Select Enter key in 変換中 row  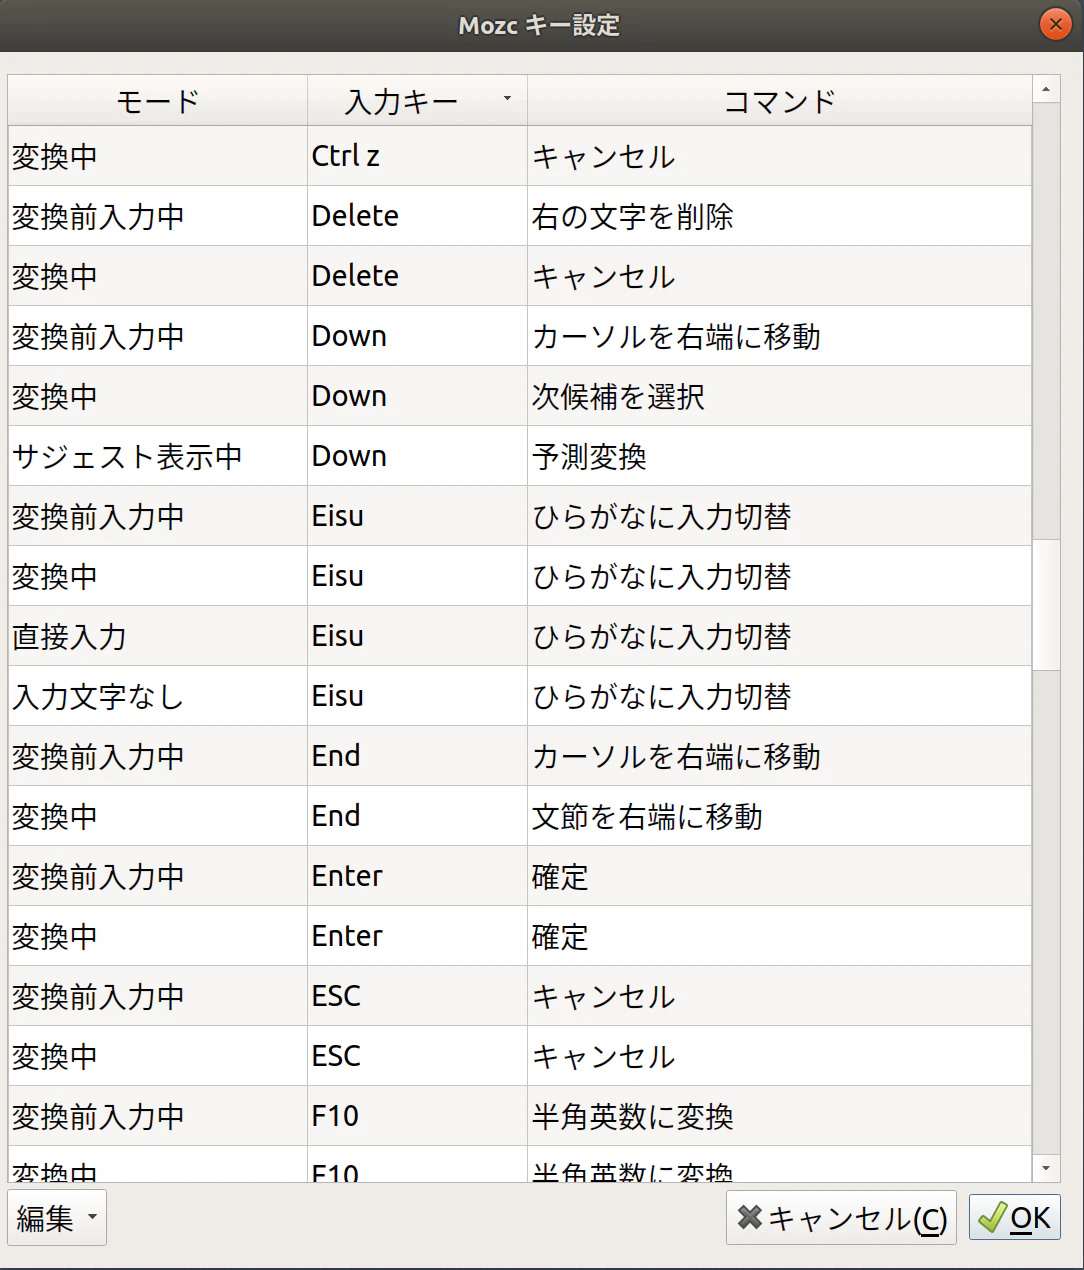417,936
